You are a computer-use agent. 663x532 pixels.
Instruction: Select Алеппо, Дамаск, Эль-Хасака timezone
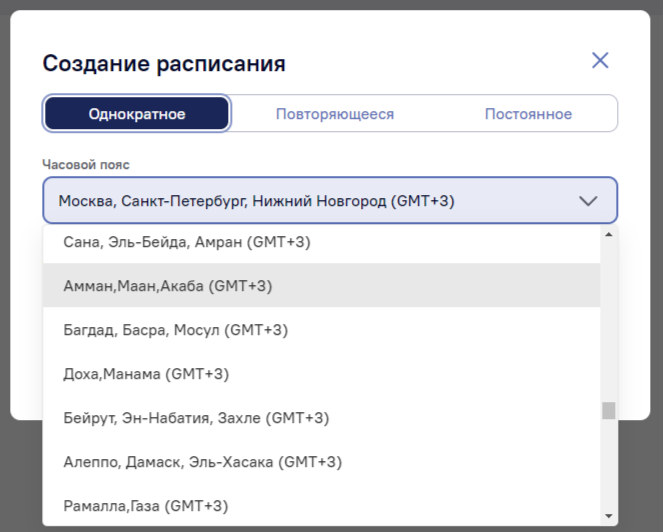tap(202, 462)
